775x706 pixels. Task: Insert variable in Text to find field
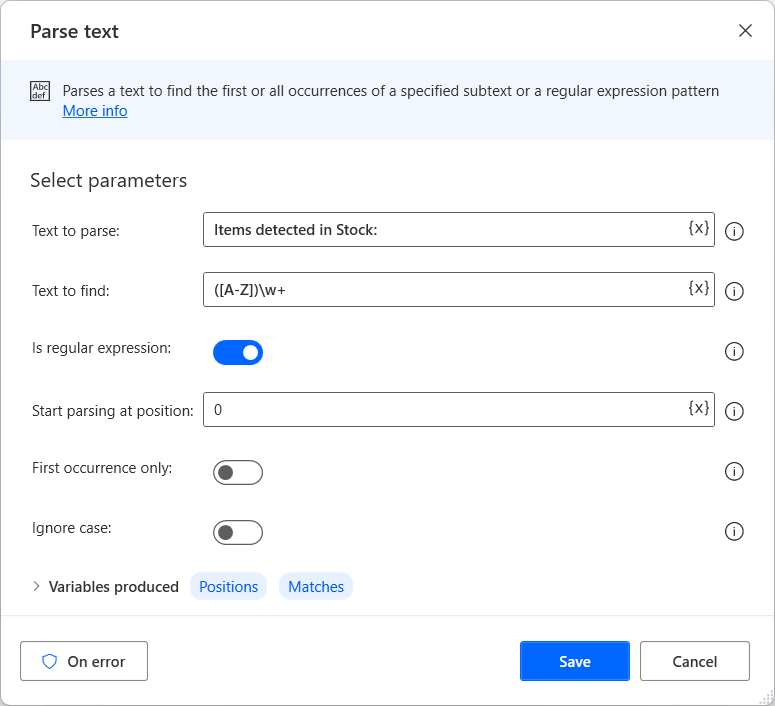699,289
